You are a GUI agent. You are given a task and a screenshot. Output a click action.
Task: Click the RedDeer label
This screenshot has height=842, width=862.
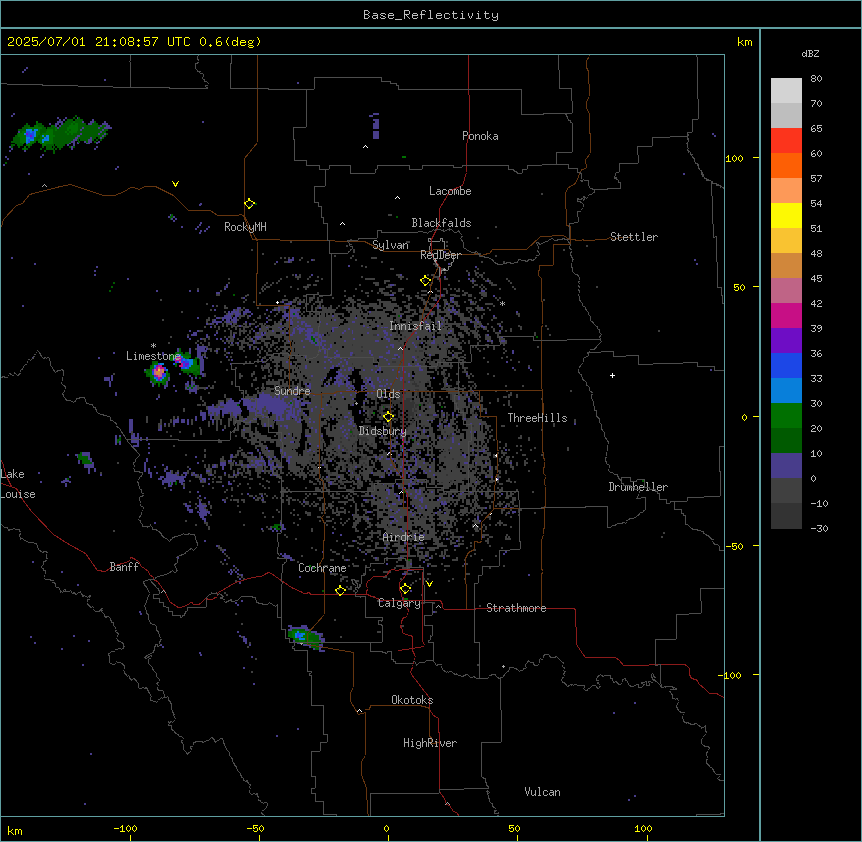point(440,255)
